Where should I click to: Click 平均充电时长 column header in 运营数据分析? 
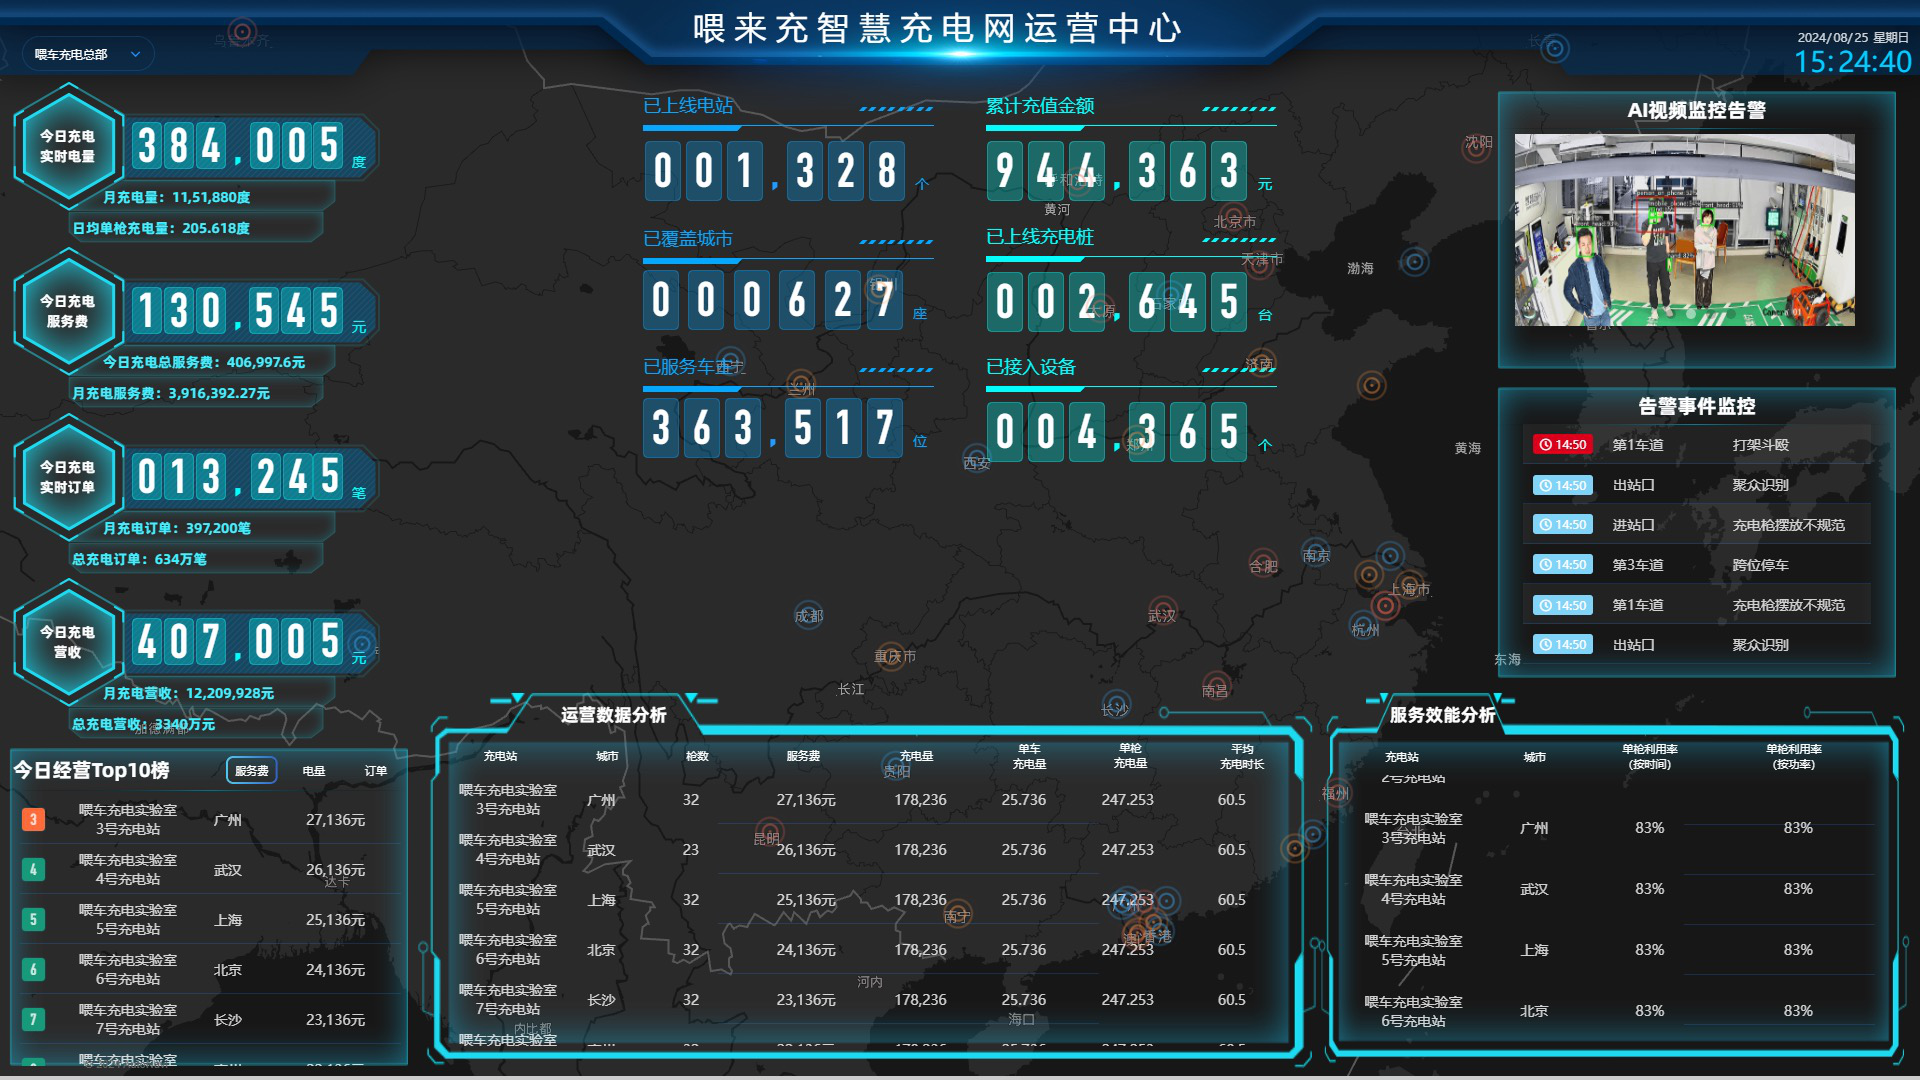(1242, 756)
